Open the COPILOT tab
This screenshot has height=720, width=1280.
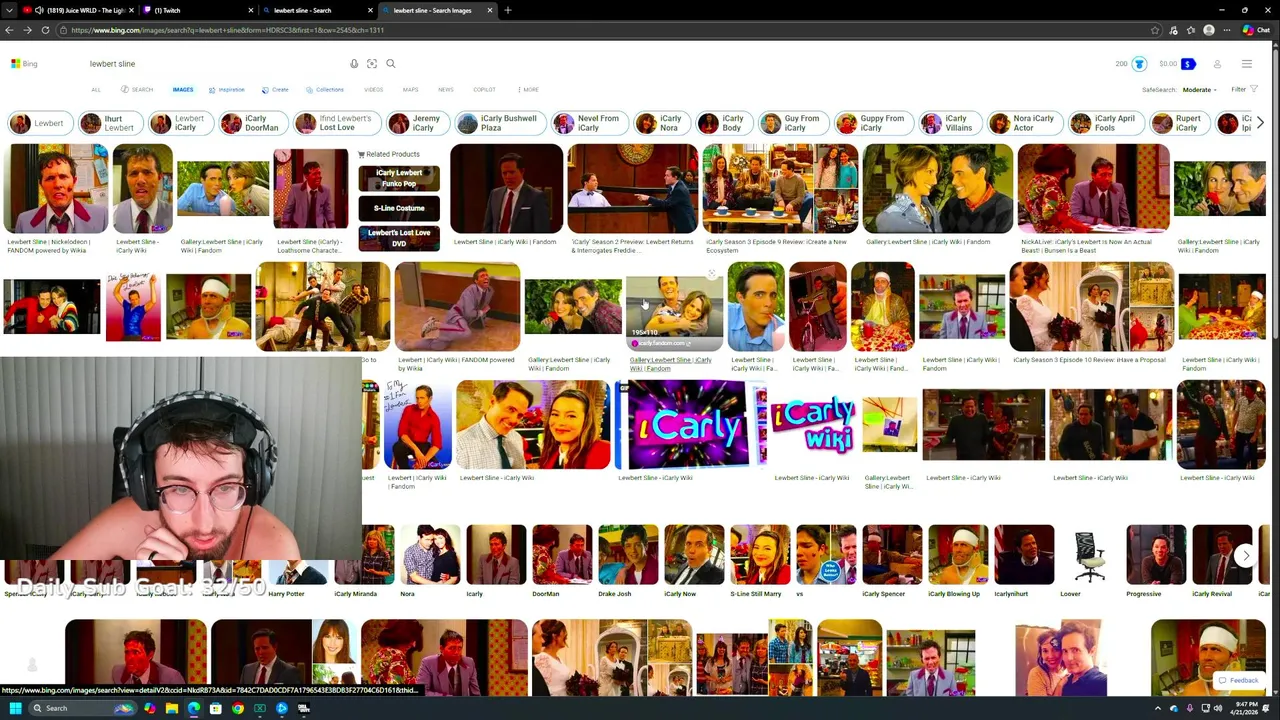tap(484, 90)
